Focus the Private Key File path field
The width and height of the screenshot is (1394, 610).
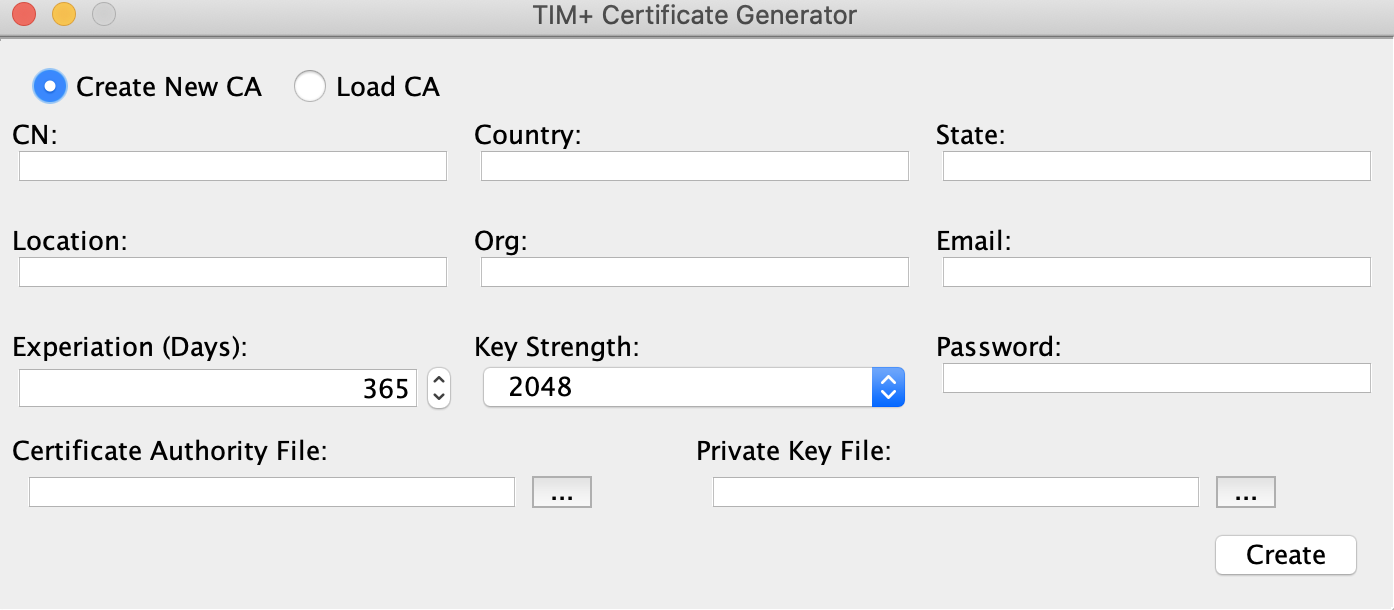click(955, 491)
